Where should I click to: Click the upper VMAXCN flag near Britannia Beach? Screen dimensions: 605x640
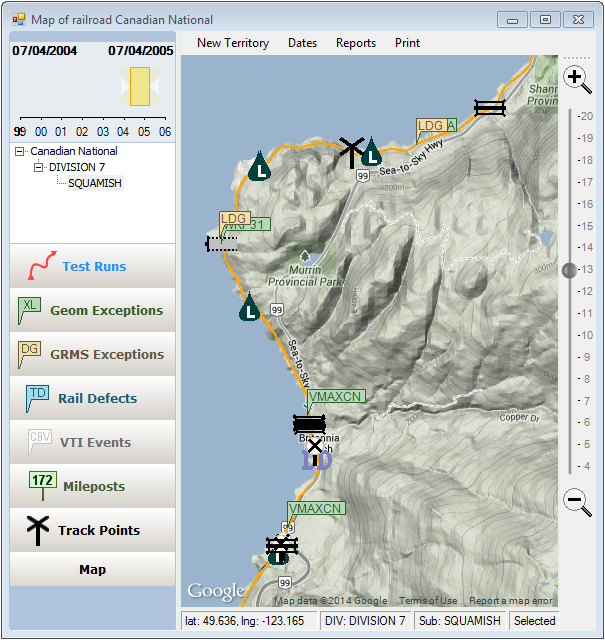[336, 397]
